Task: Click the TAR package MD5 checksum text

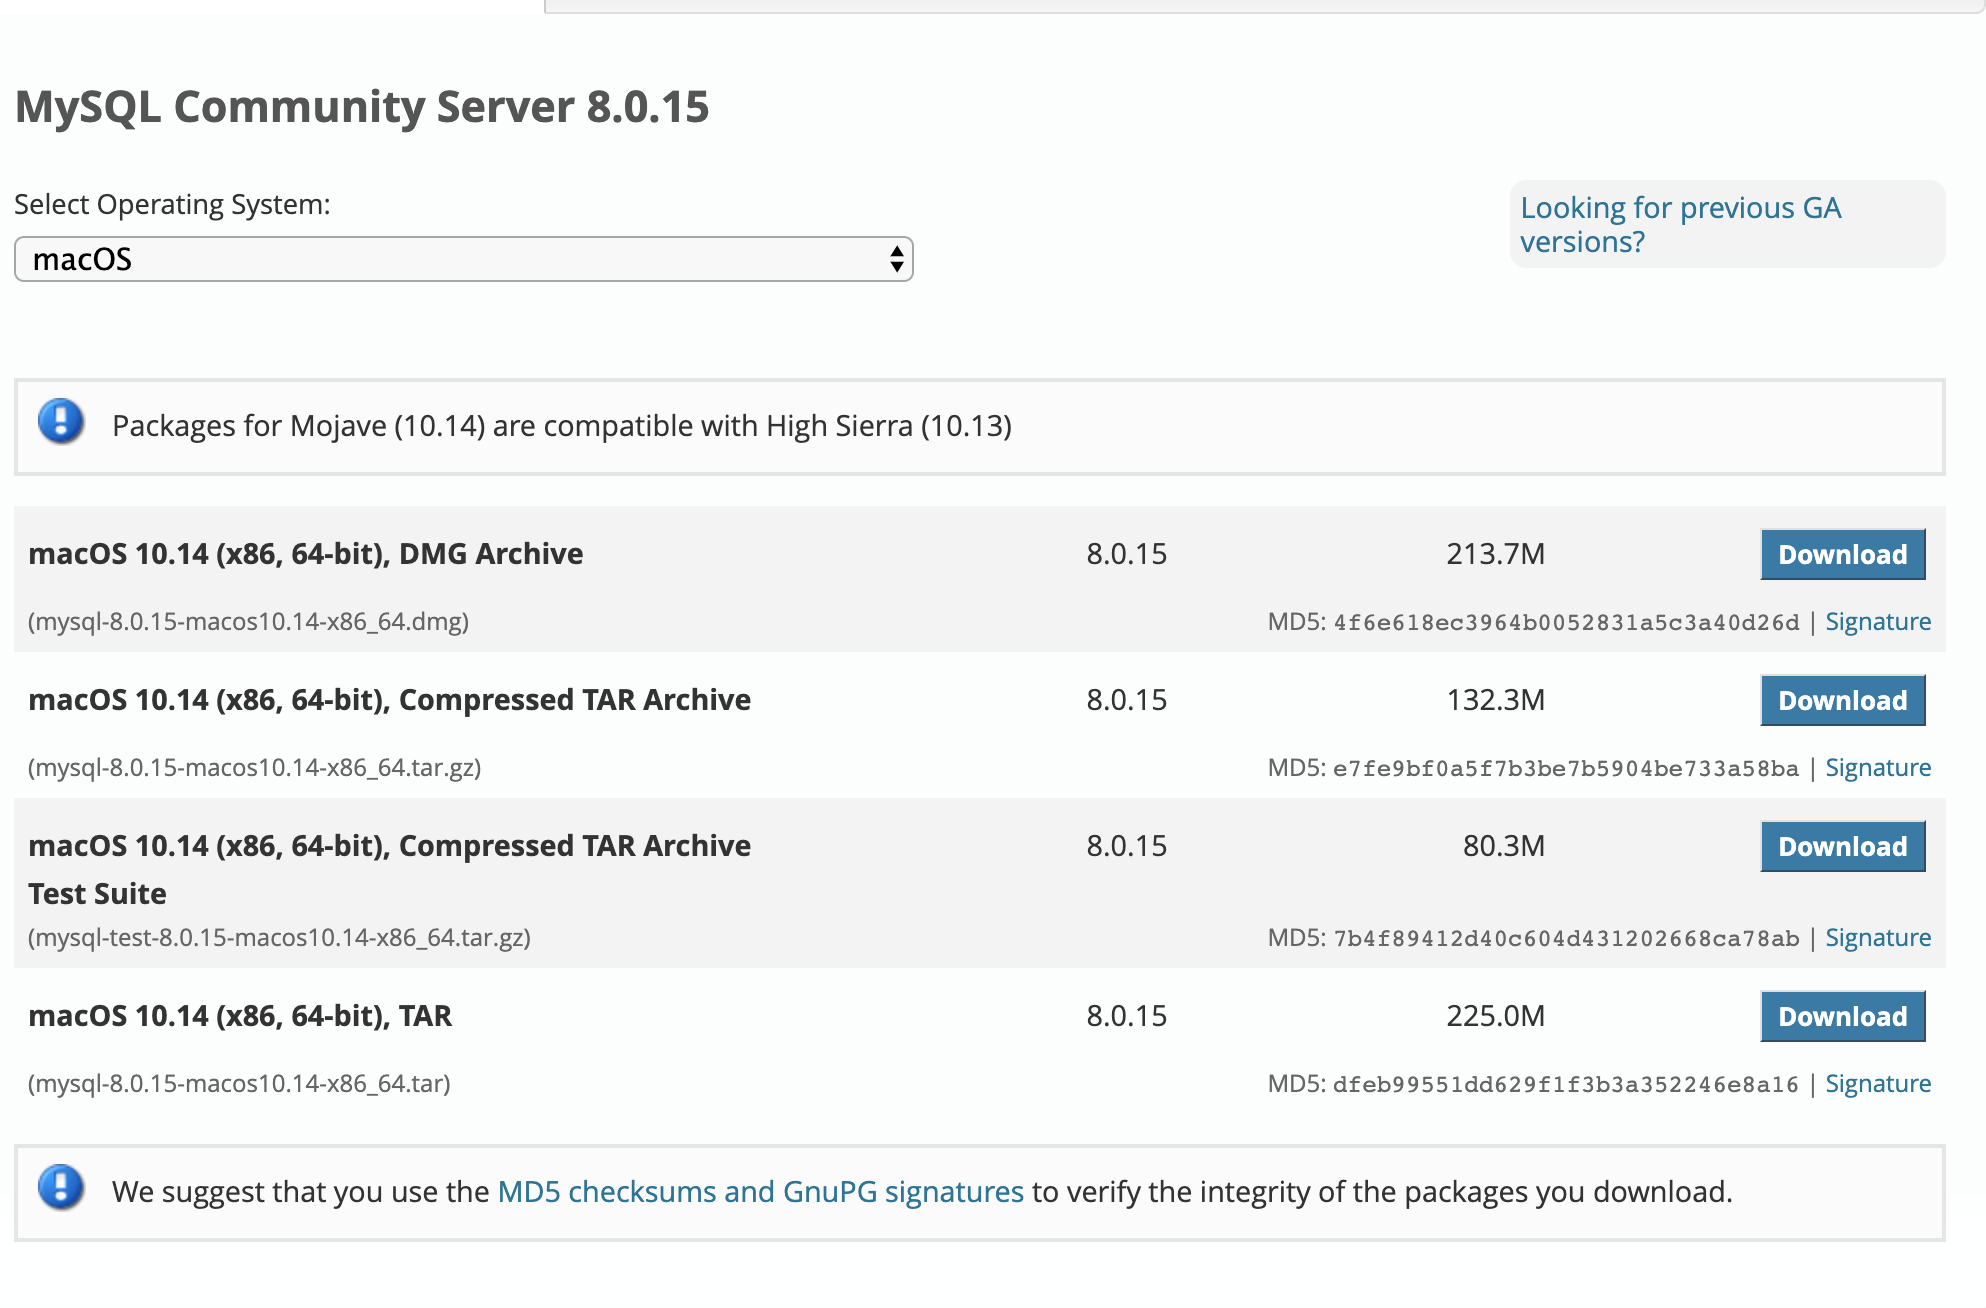Action: click(1565, 1085)
